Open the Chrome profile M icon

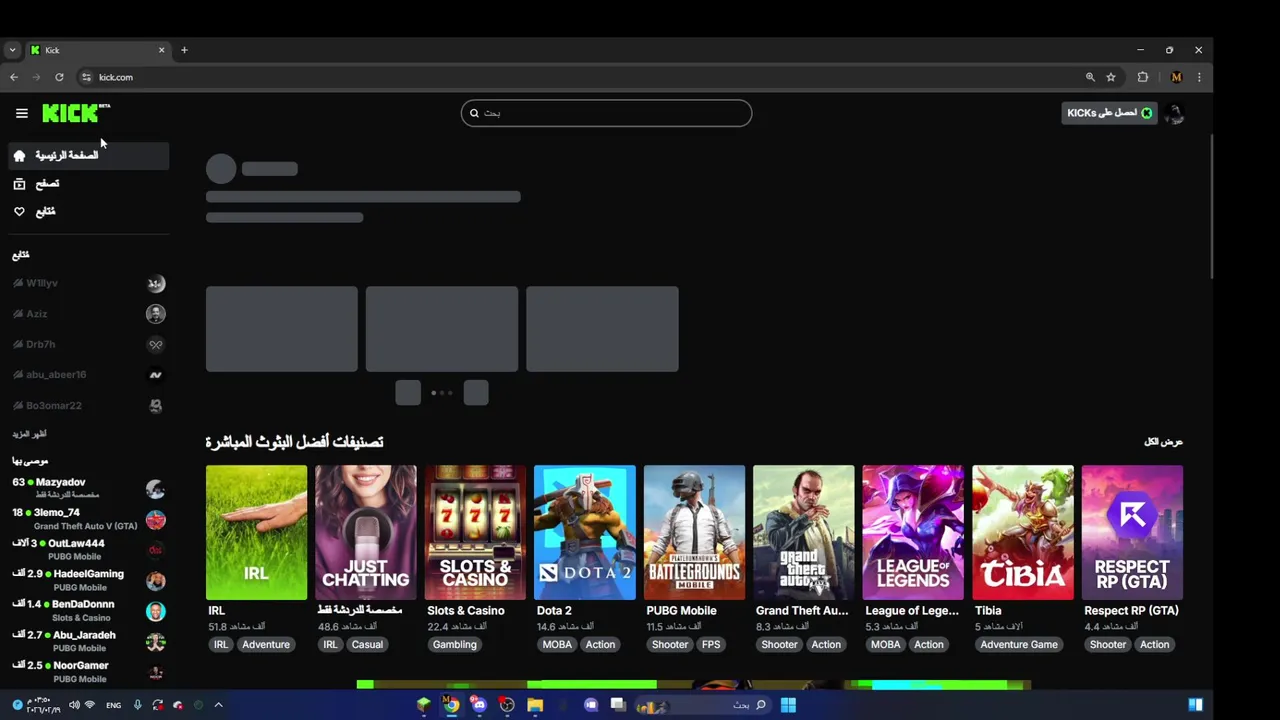pos(1176,77)
